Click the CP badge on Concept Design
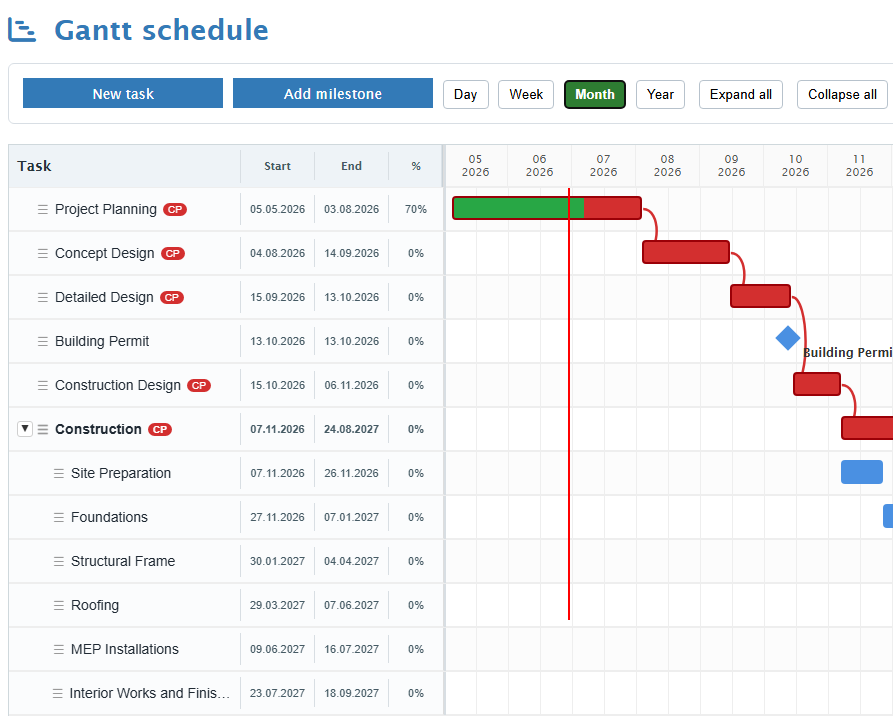 coord(173,253)
